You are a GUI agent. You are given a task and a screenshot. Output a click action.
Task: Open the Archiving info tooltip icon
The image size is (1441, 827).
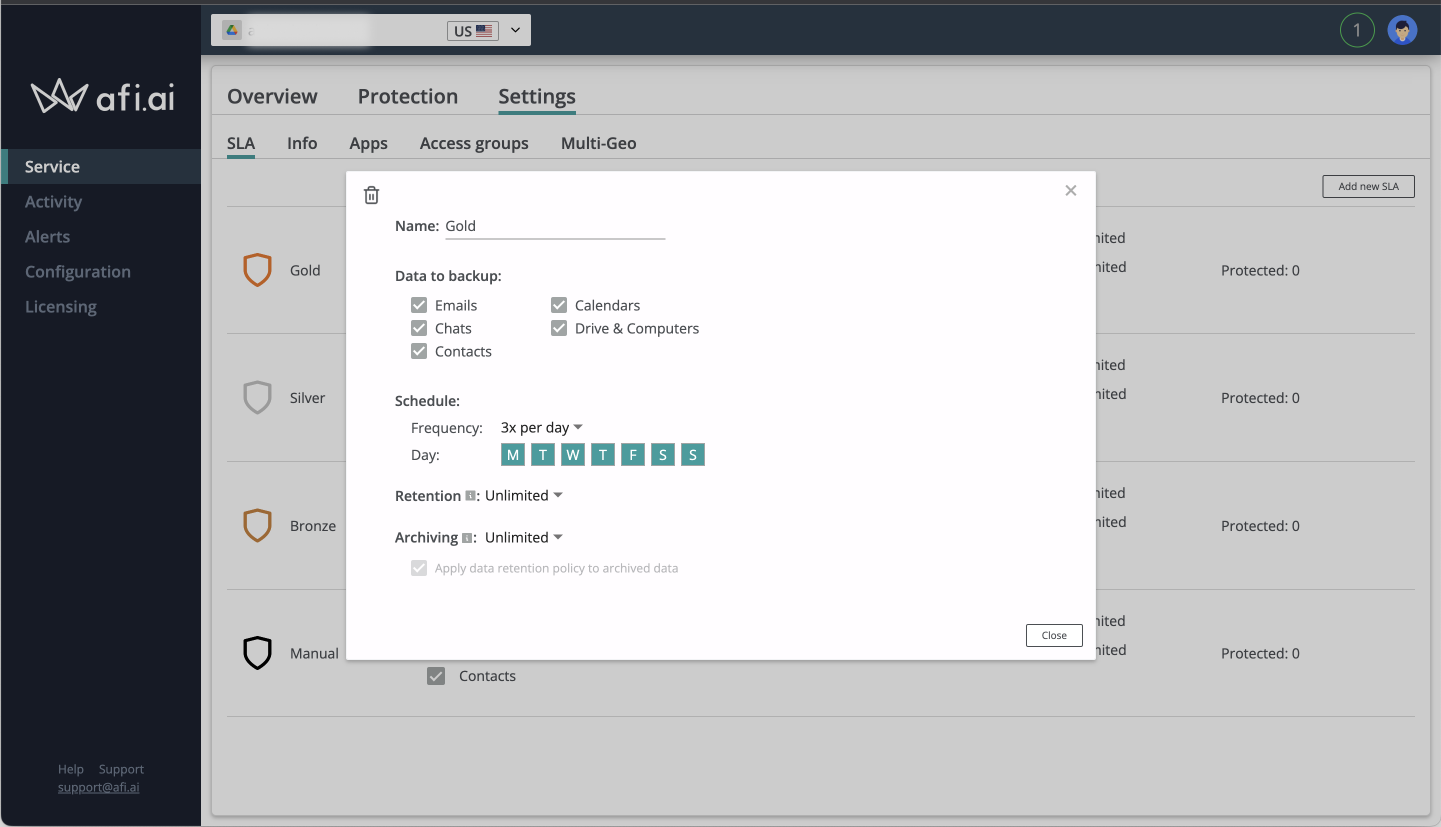tap(469, 537)
